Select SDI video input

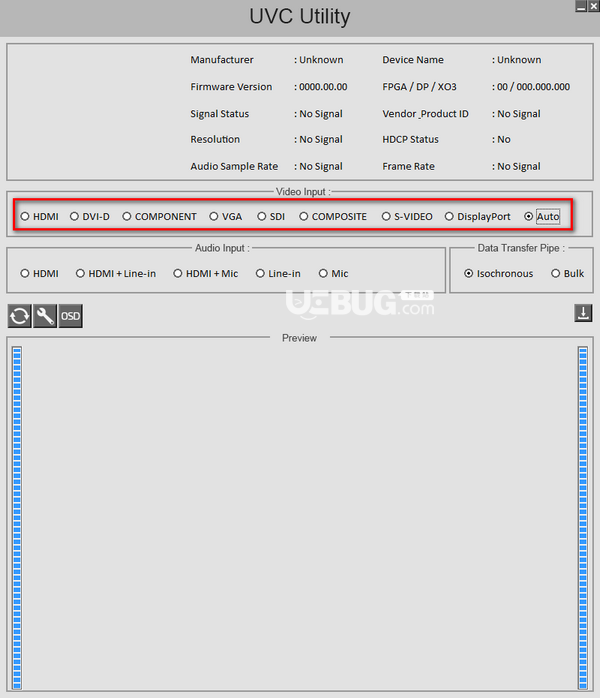pyautogui.click(x=271, y=216)
